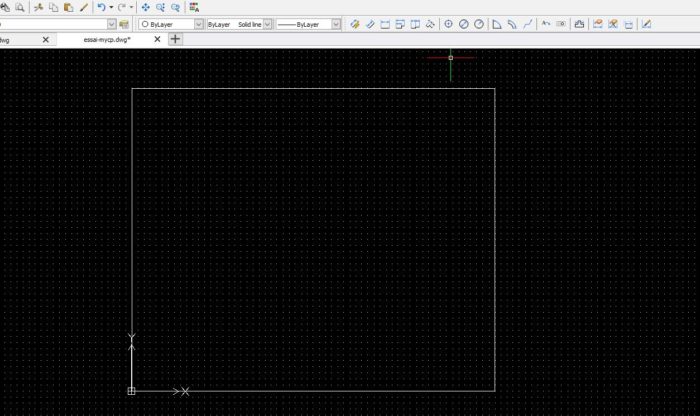Select the center mark circle icon

(x=449, y=24)
